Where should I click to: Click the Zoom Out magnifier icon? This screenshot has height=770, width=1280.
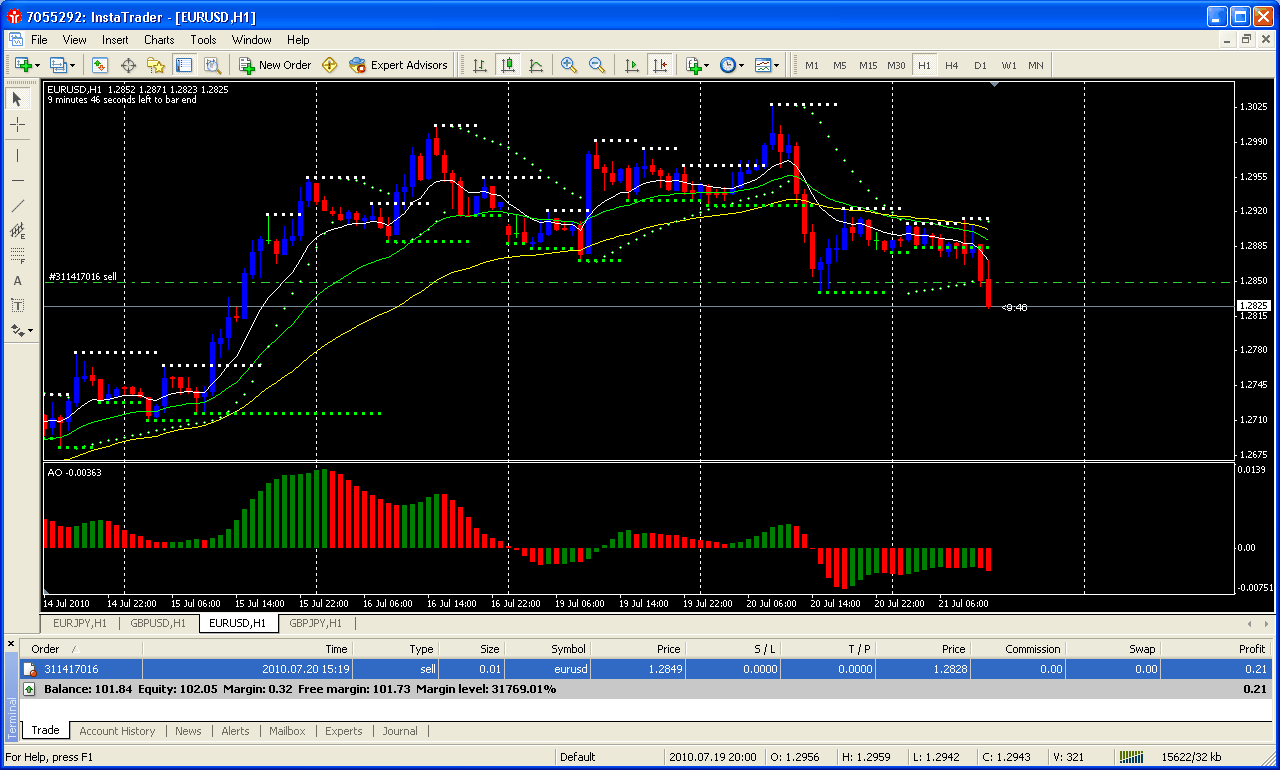coord(597,65)
